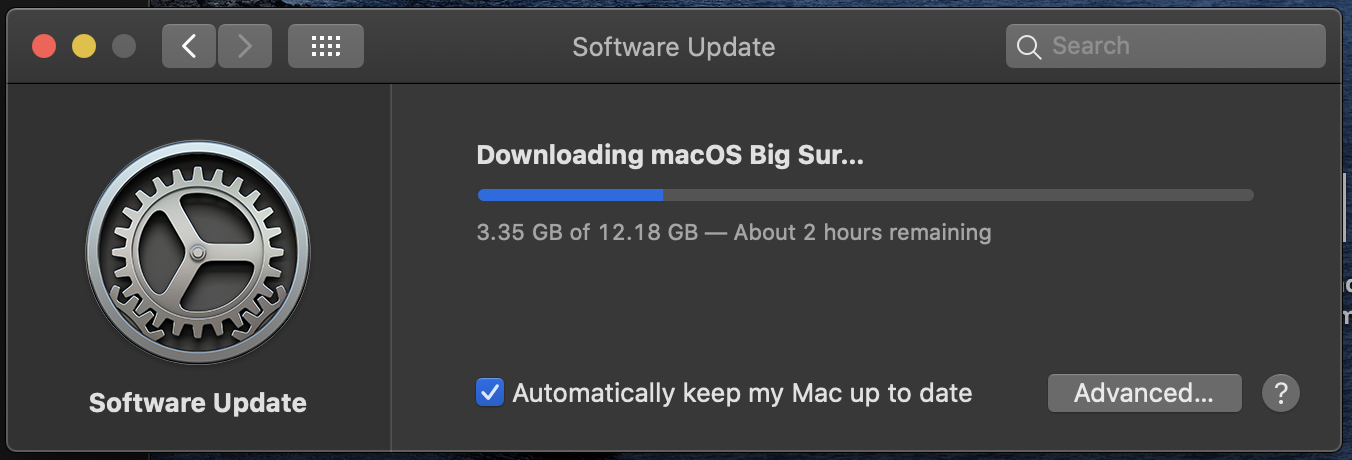Go back with the left chevron button
This screenshot has height=460, width=1352.
(x=188, y=46)
